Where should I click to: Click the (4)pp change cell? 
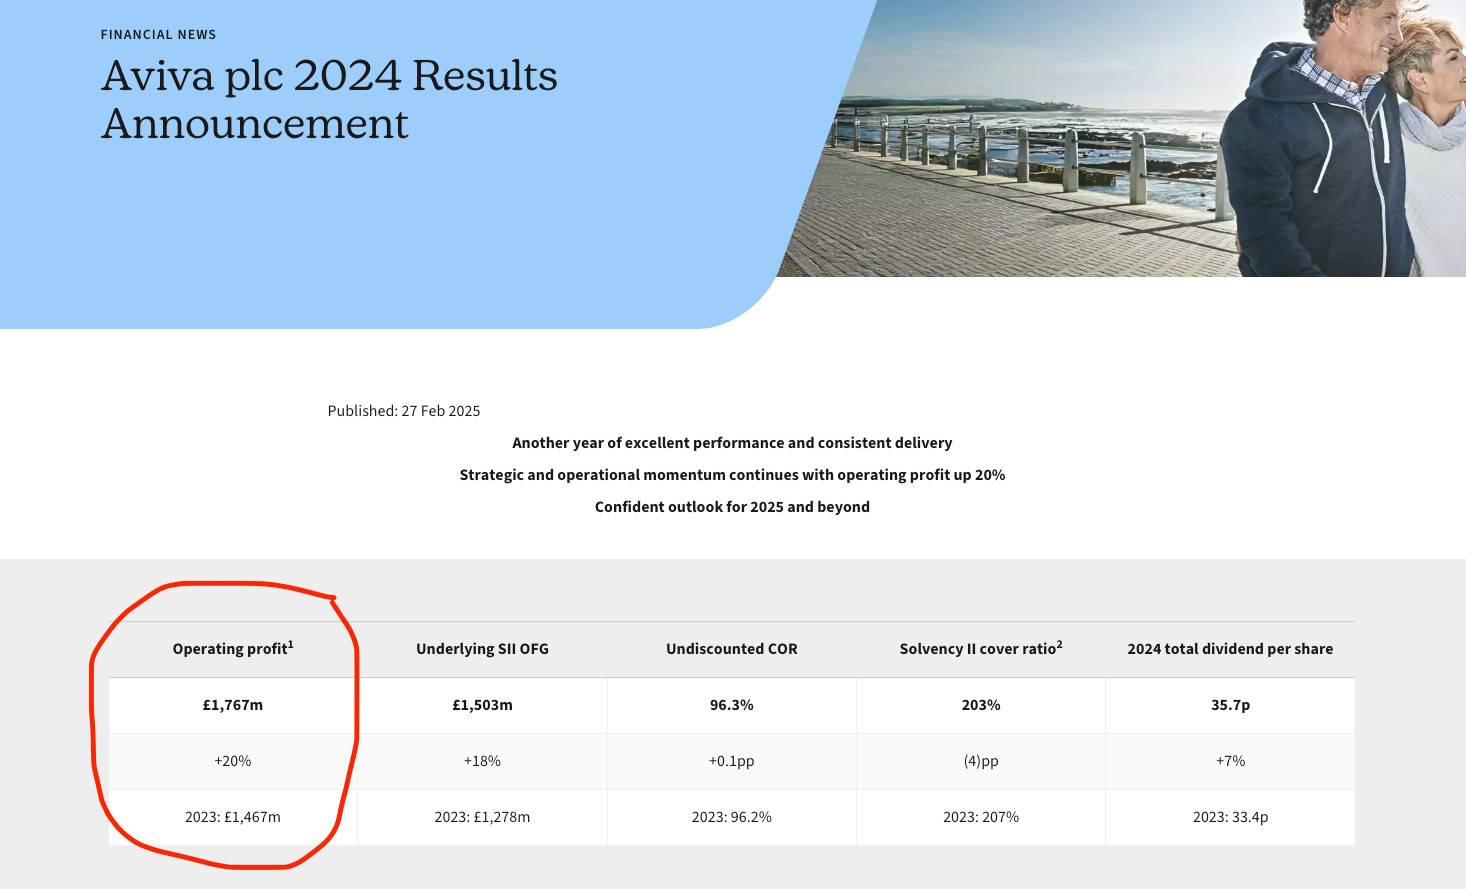coord(981,761)
